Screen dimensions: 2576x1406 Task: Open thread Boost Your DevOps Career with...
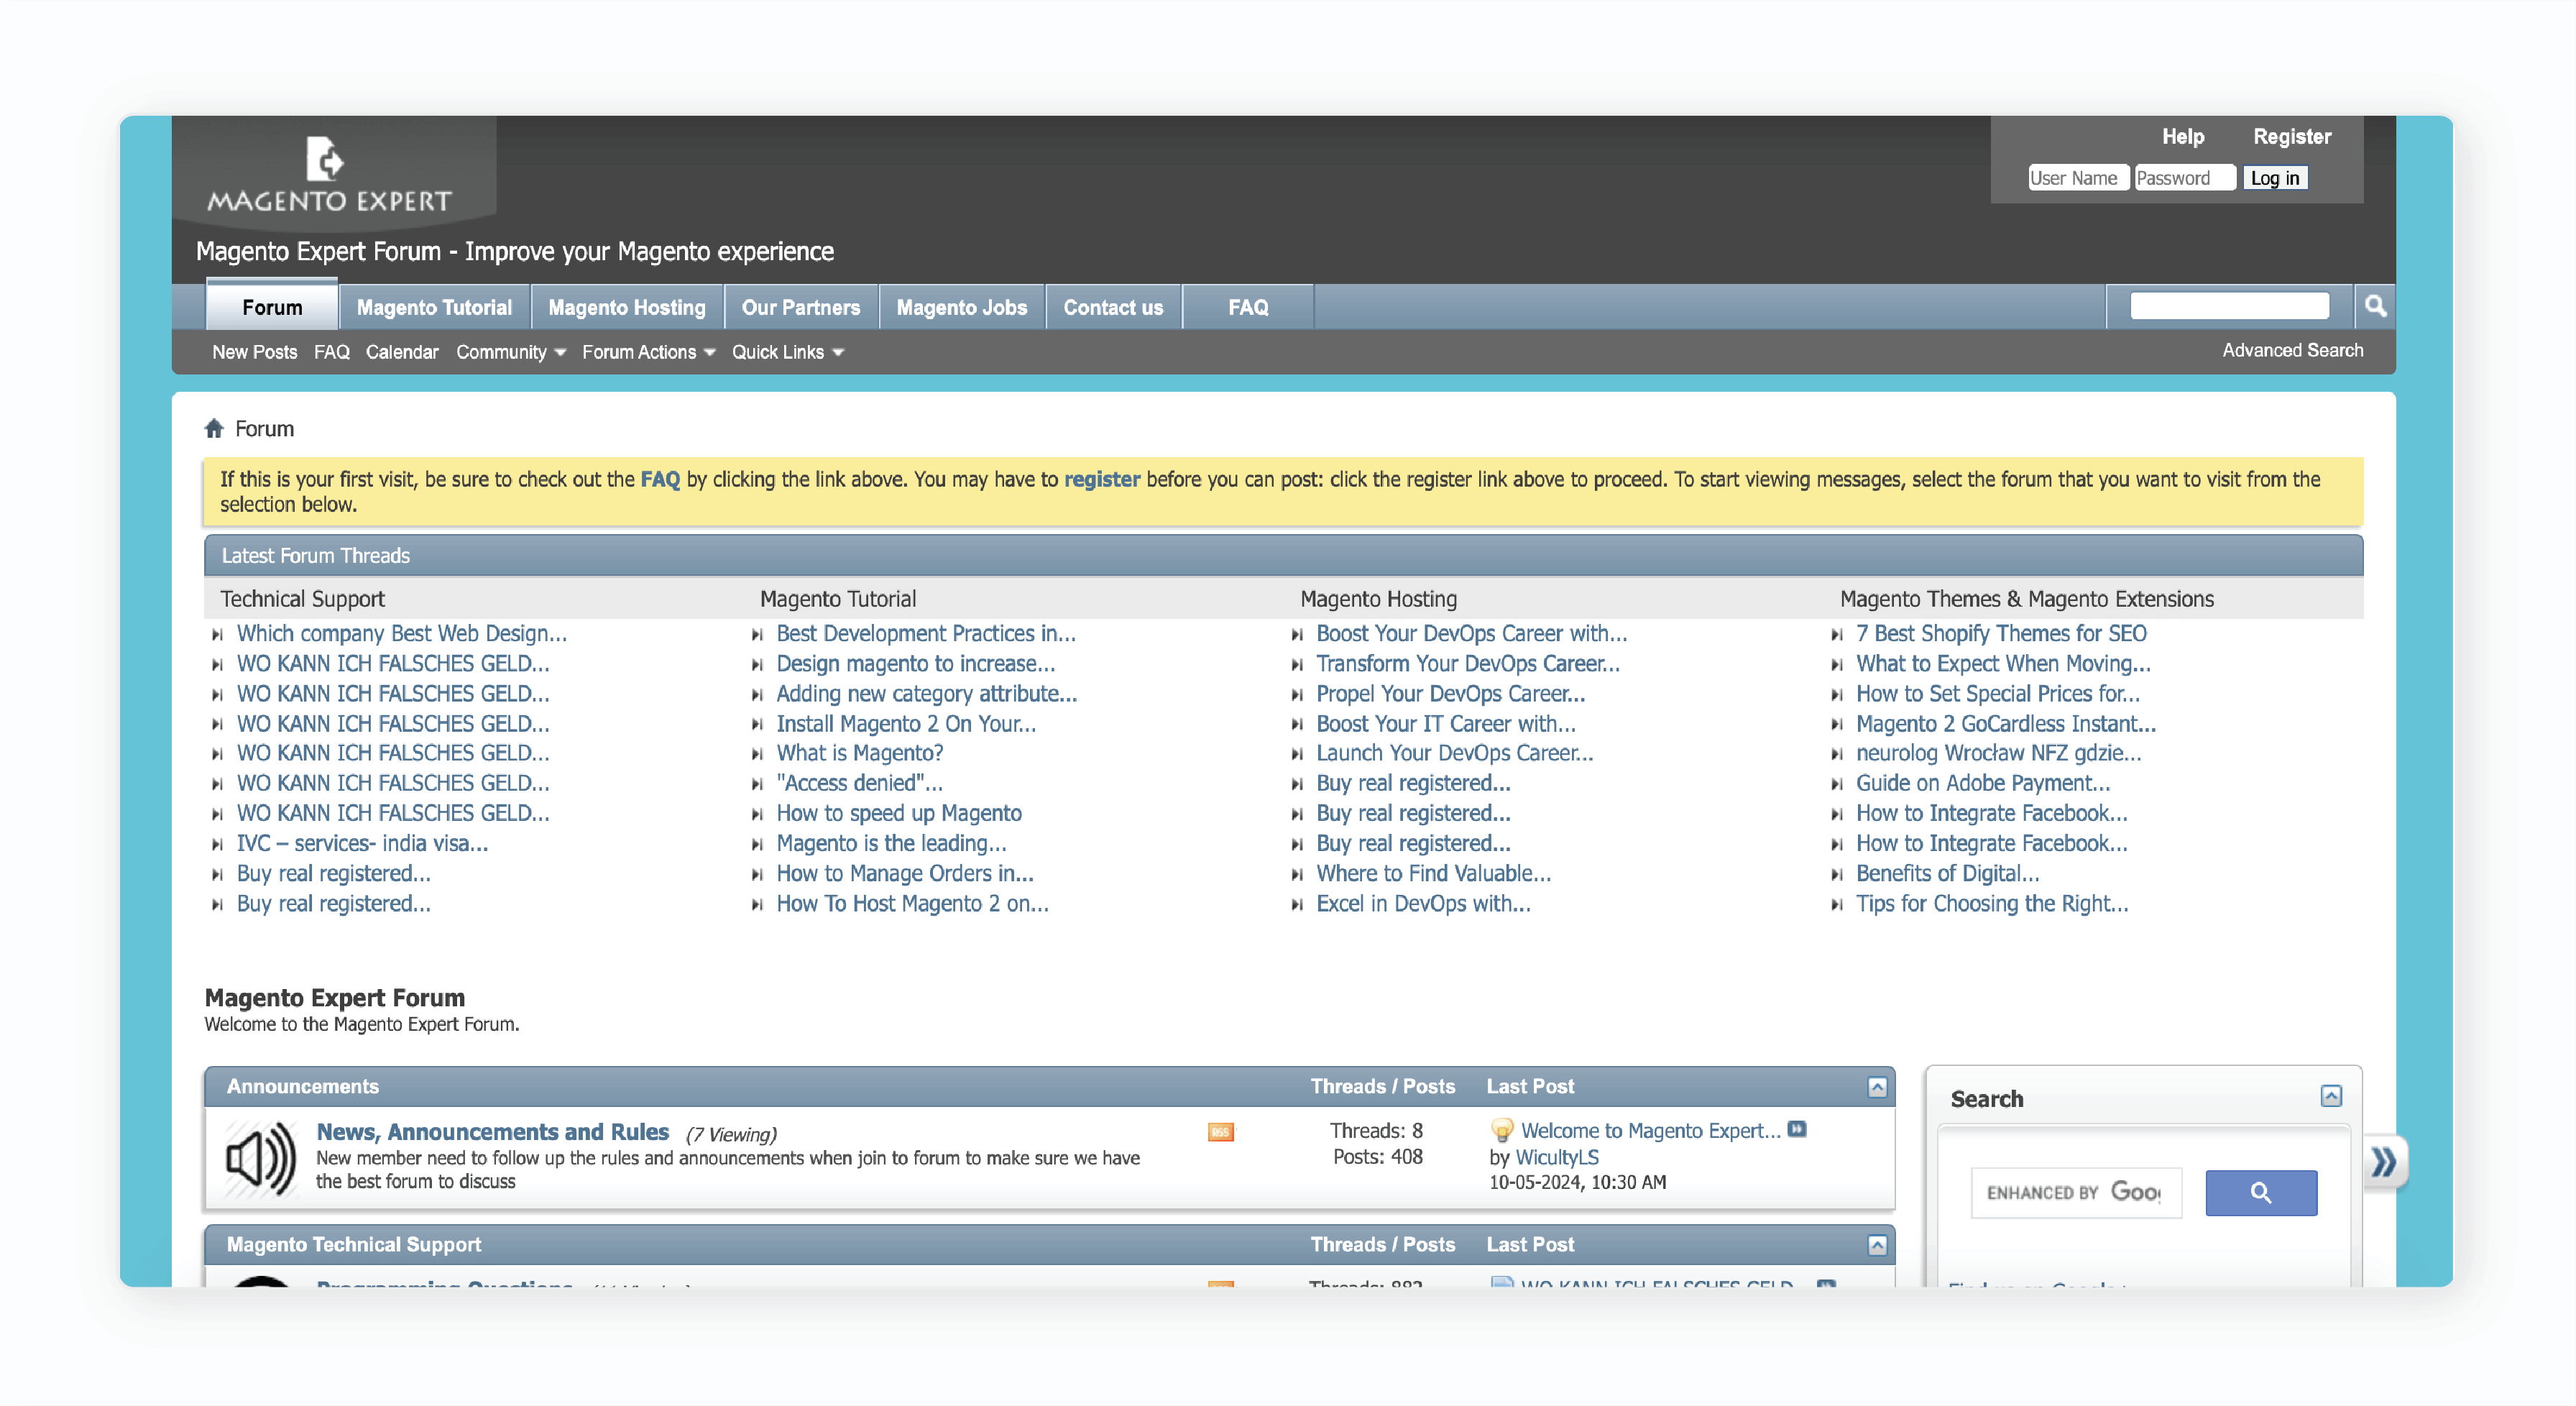click(1471, 634)
